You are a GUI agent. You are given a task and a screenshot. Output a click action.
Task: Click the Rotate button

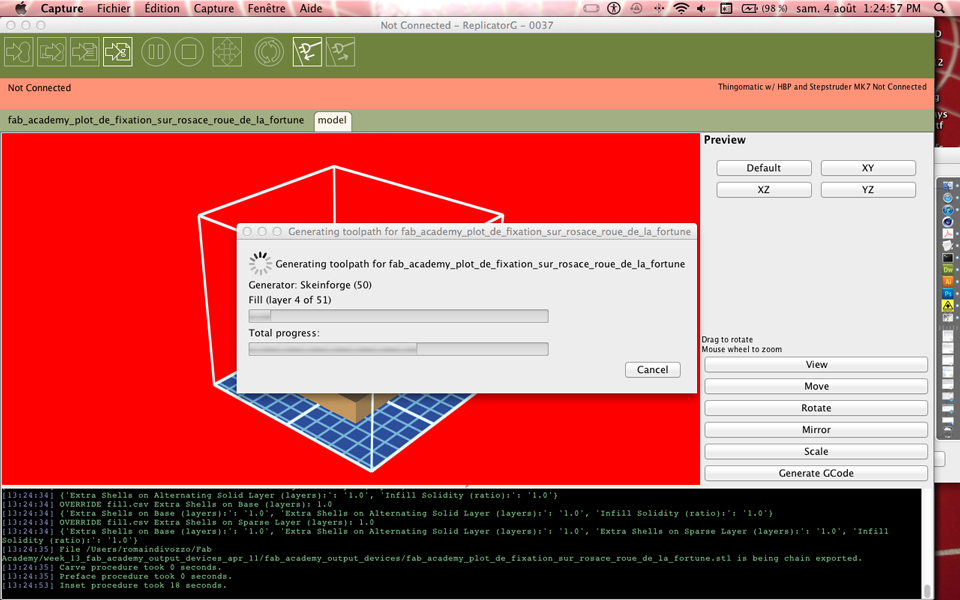pos(816,408)
